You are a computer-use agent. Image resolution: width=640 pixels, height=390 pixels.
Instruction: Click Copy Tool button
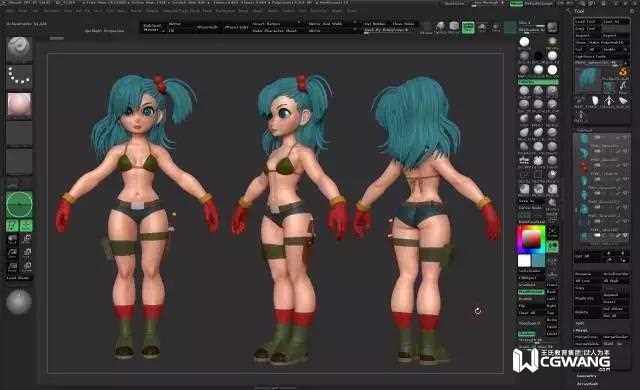click(x=587, y=29)
